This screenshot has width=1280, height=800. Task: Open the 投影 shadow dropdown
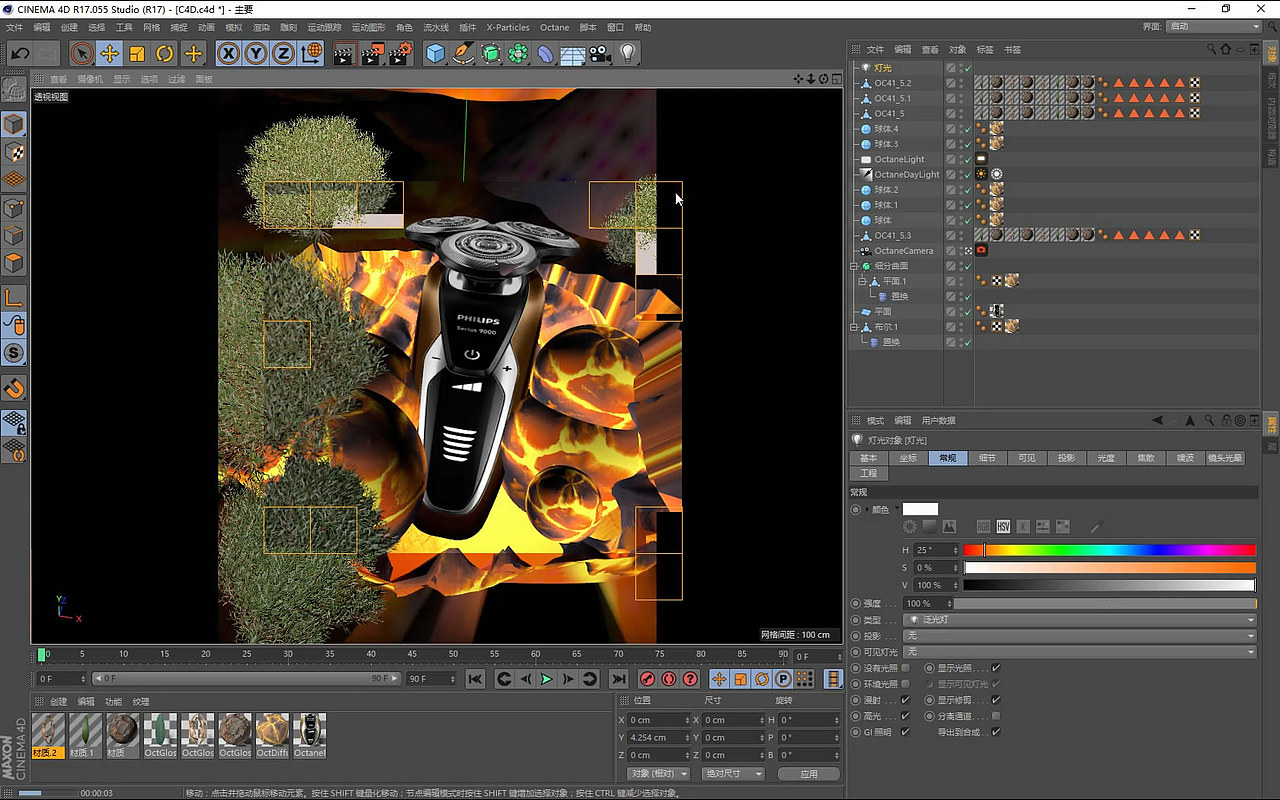click(x=1080, y=636)
